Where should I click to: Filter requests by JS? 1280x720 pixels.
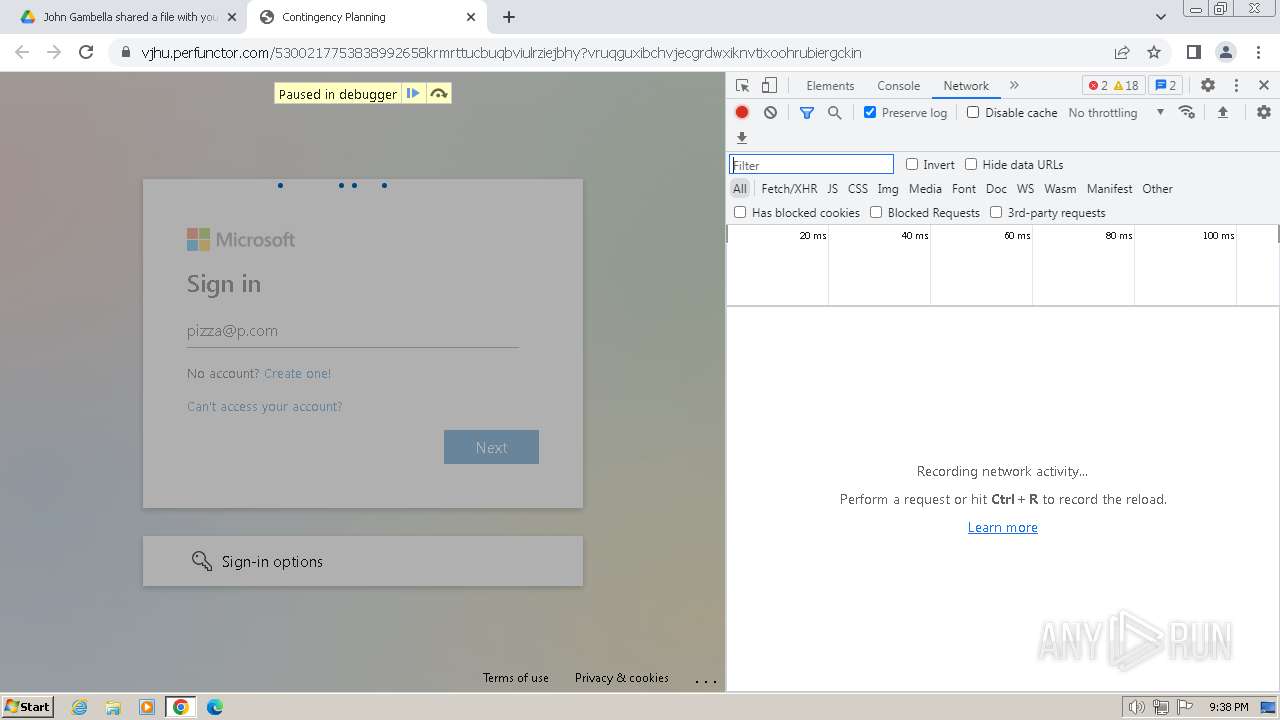tap(832, 189)
